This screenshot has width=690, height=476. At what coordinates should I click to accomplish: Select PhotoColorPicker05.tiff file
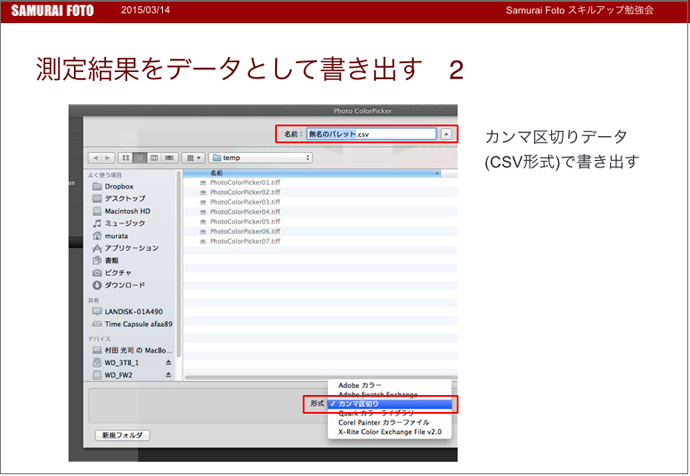(240, 221)
